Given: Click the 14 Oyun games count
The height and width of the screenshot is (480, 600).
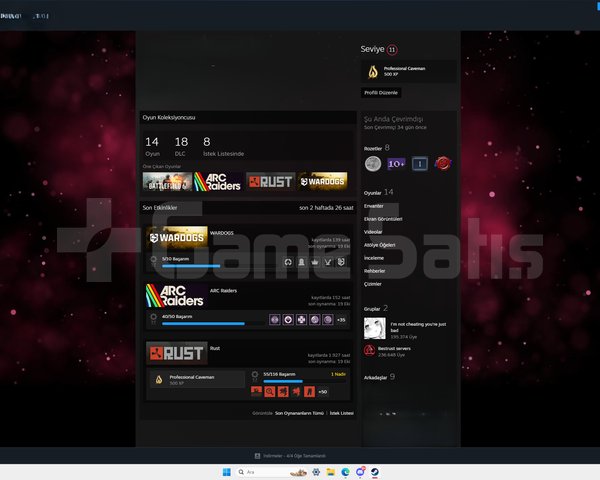Looking at the screenshot, I should (x=152, y=147).
